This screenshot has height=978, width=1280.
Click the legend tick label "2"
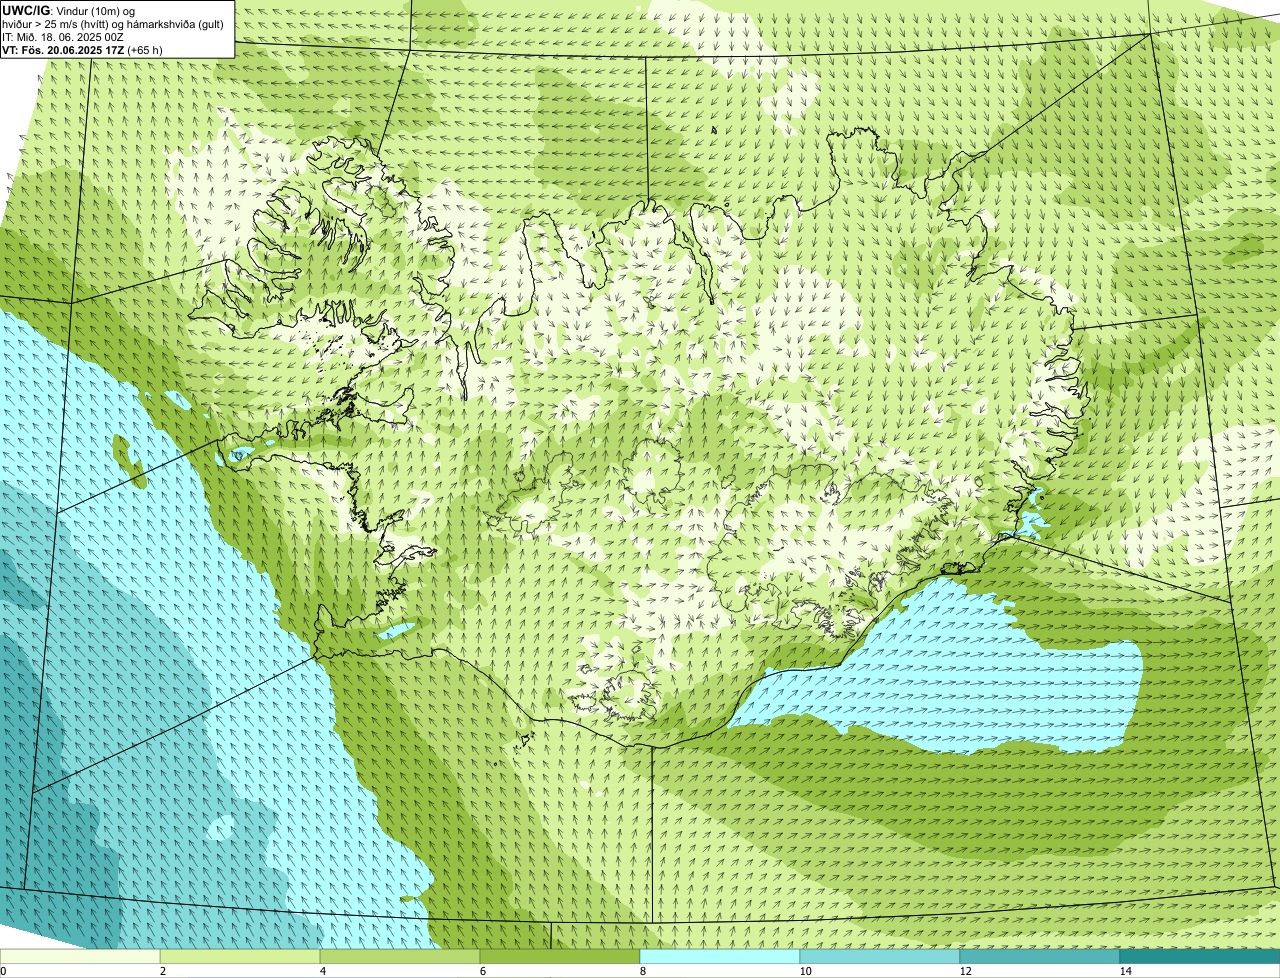[162, 971]
